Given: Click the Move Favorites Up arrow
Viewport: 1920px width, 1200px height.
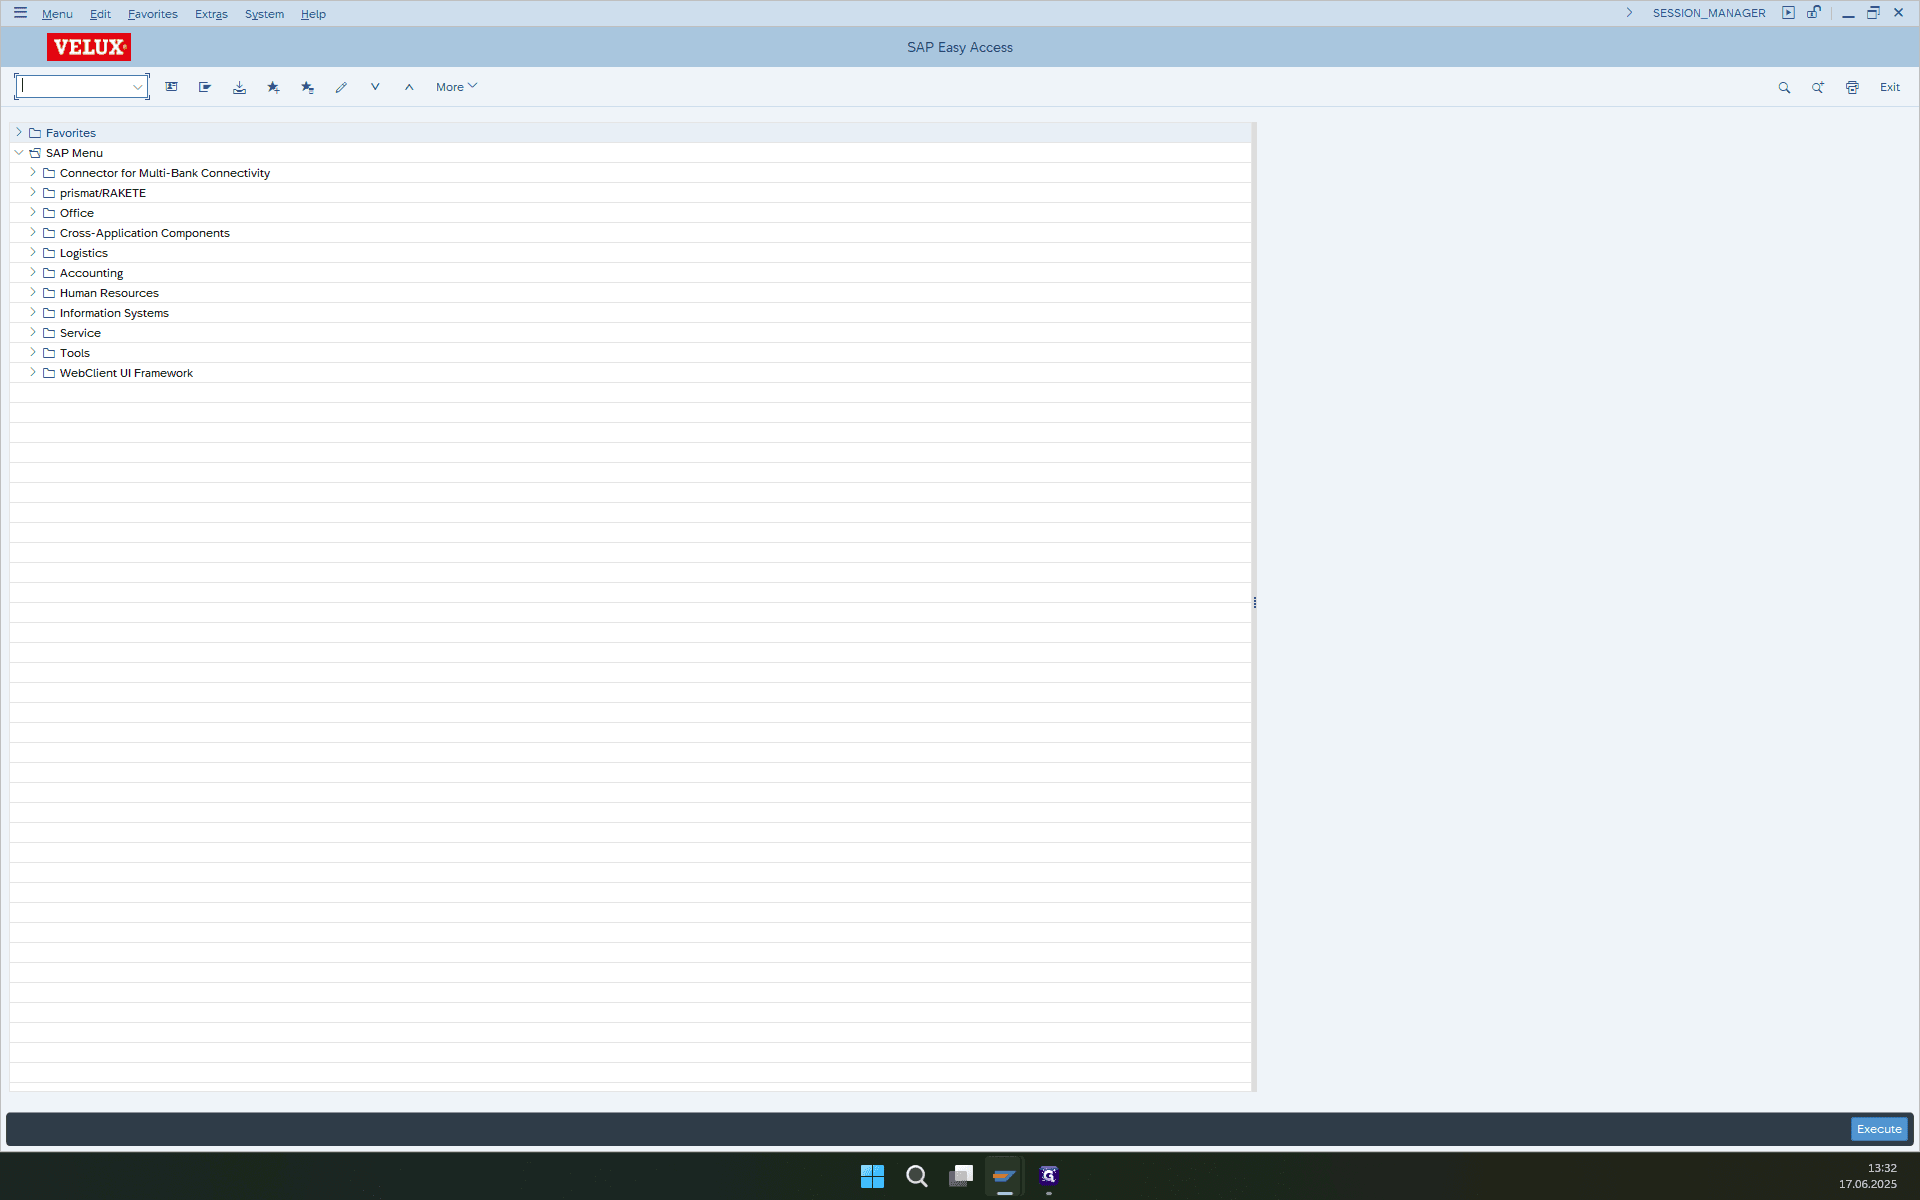Looking at the screenshot, I should pyautogui.click(x=409, y=87).
